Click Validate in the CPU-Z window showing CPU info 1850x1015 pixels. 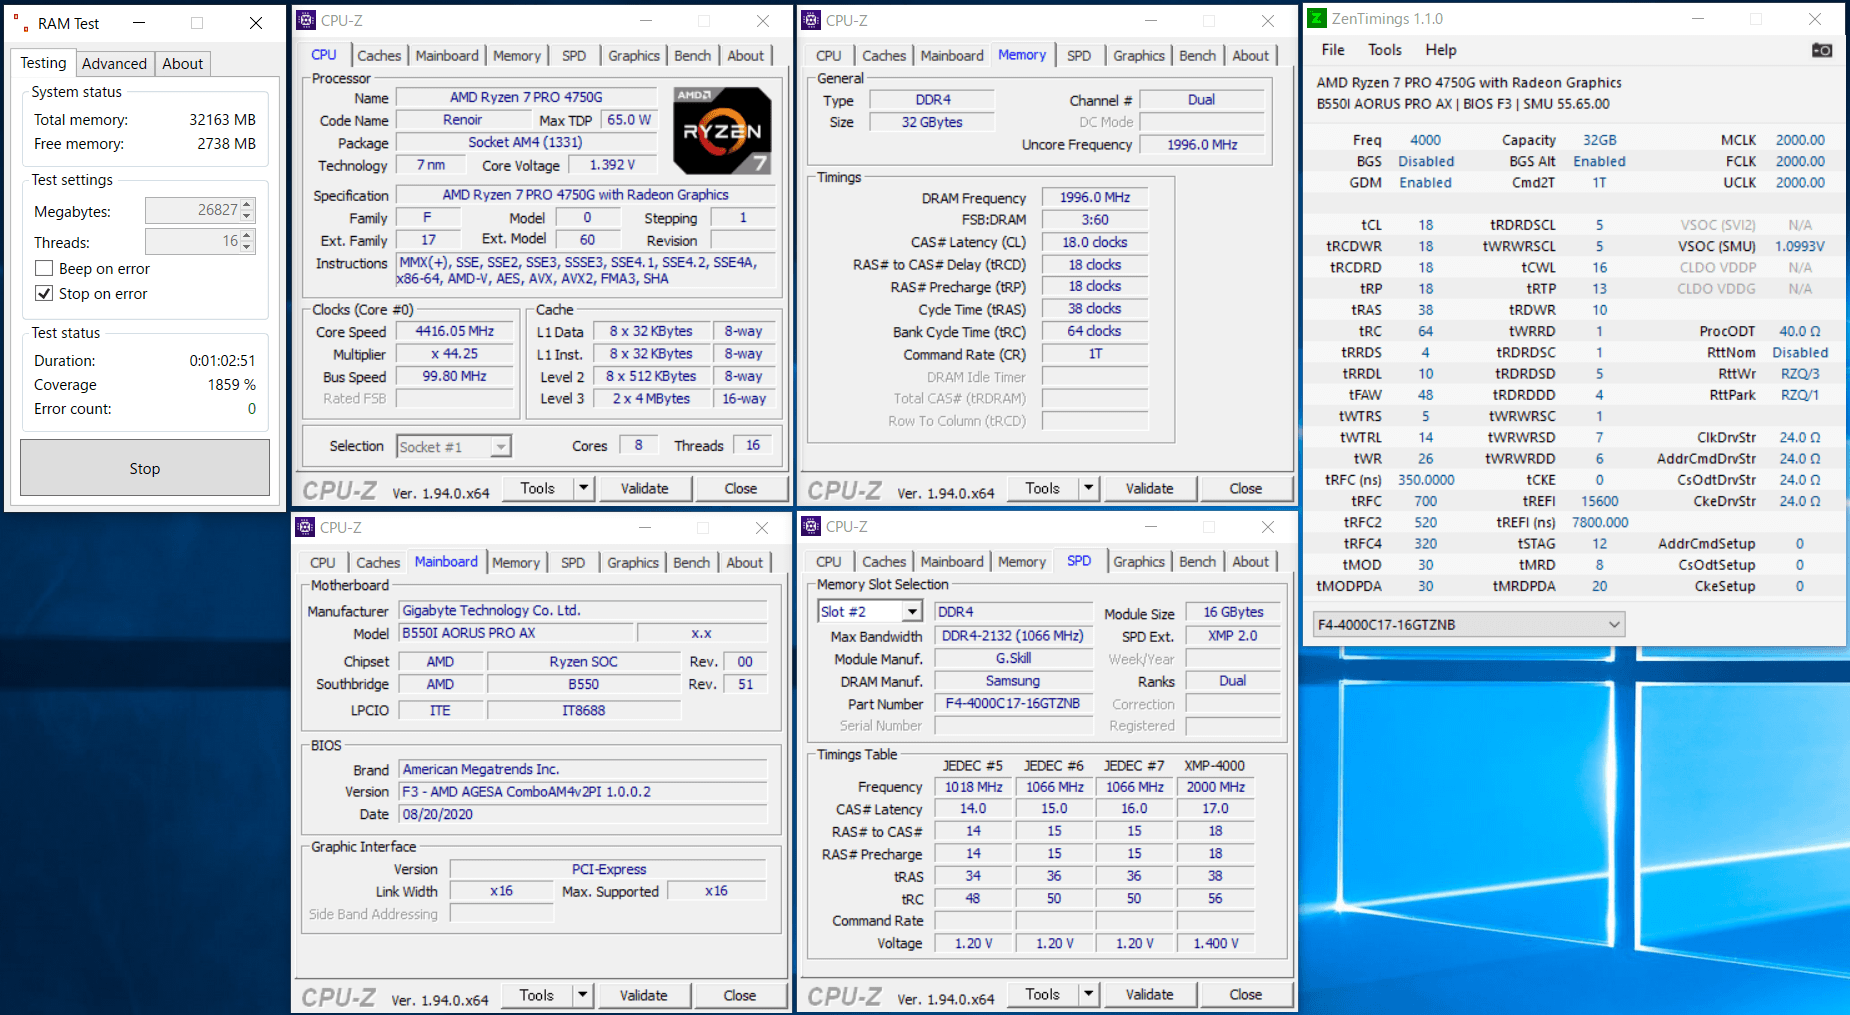(x=645, y=488)
